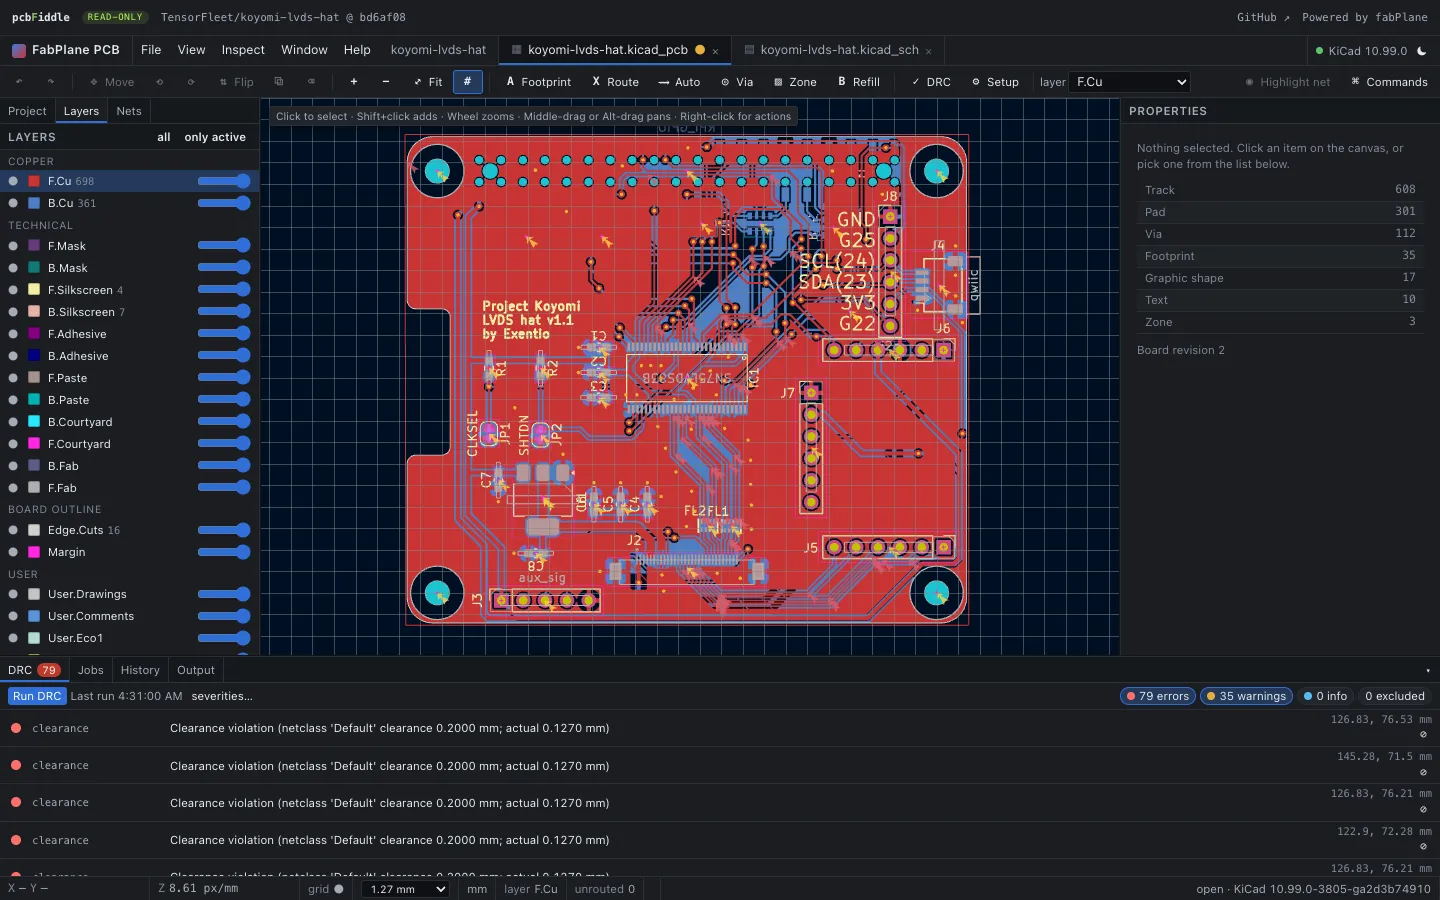Toggle the 35 warnings filter
1440x900 pixels.
(1246, 696)
